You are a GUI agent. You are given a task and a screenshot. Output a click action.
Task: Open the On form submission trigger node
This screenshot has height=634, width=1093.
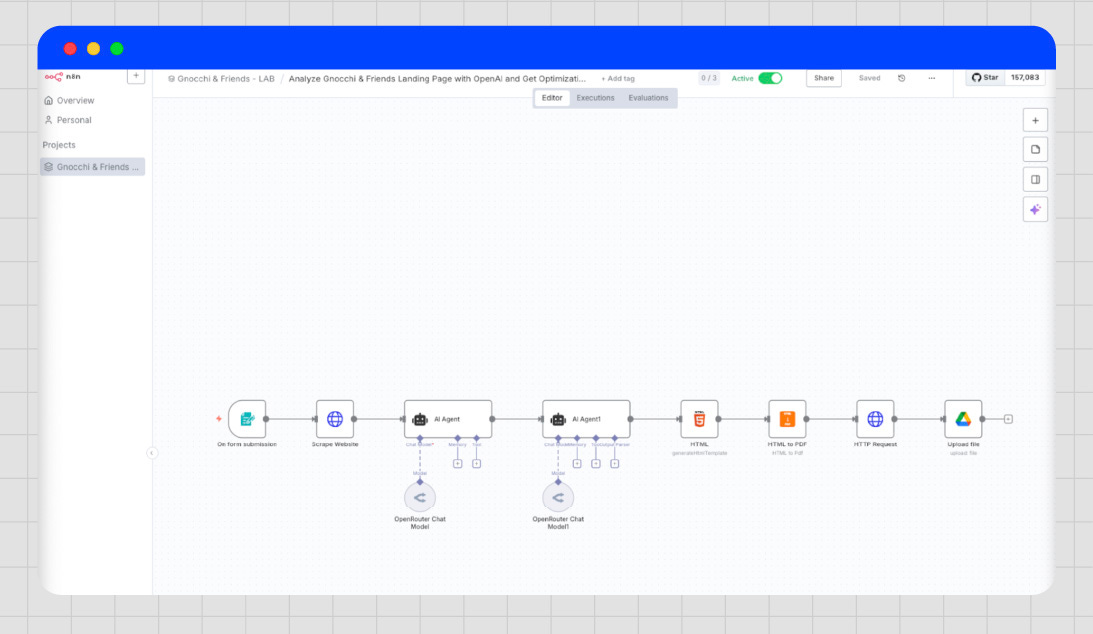[247, 419]
